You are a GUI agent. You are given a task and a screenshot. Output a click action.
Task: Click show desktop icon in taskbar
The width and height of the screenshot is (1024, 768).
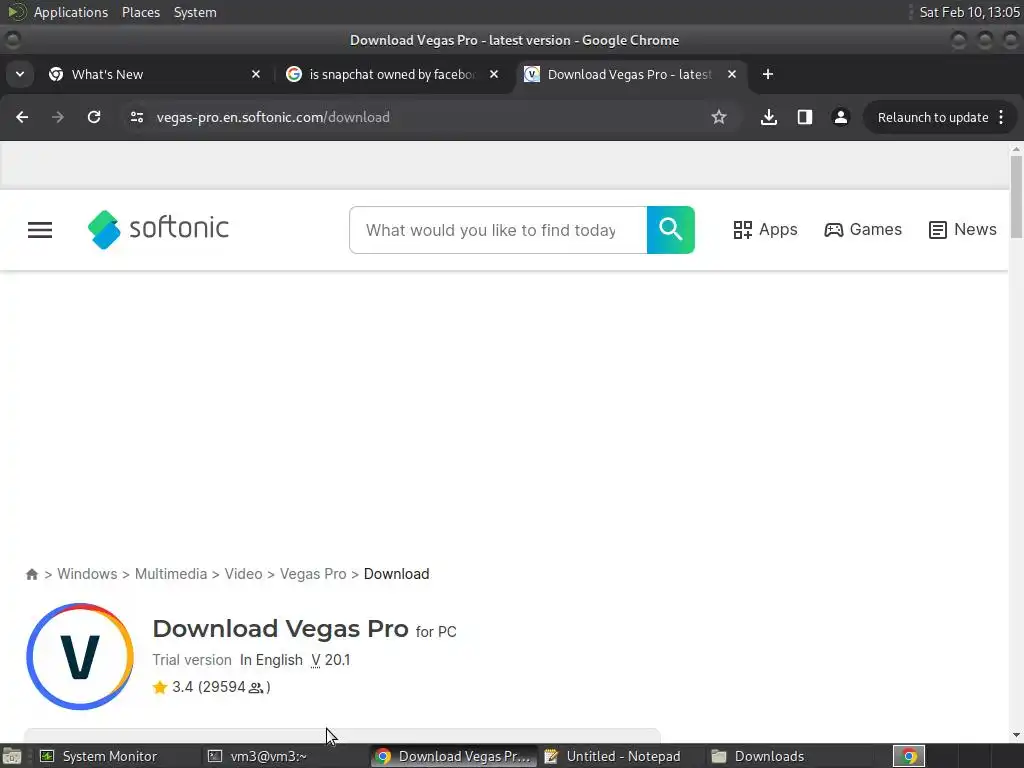[x=12, y=756]
